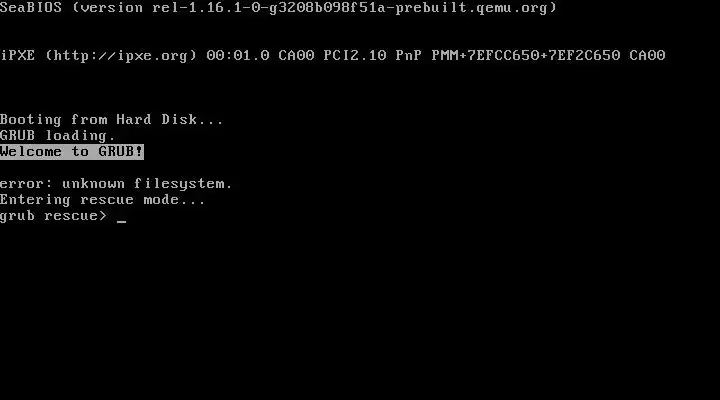This screenshot has width=720, height=400.
Task: Click the grub rescue> prompt
Action: [53, 216]
